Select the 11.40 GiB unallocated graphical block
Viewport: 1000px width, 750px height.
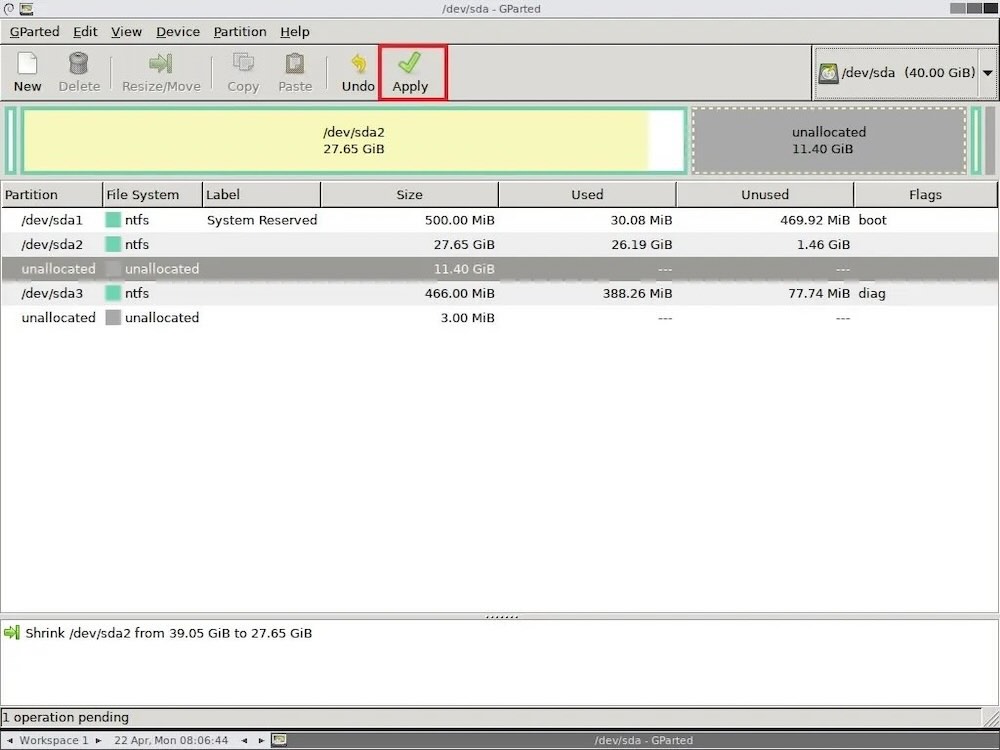click(x=829, y=141)
